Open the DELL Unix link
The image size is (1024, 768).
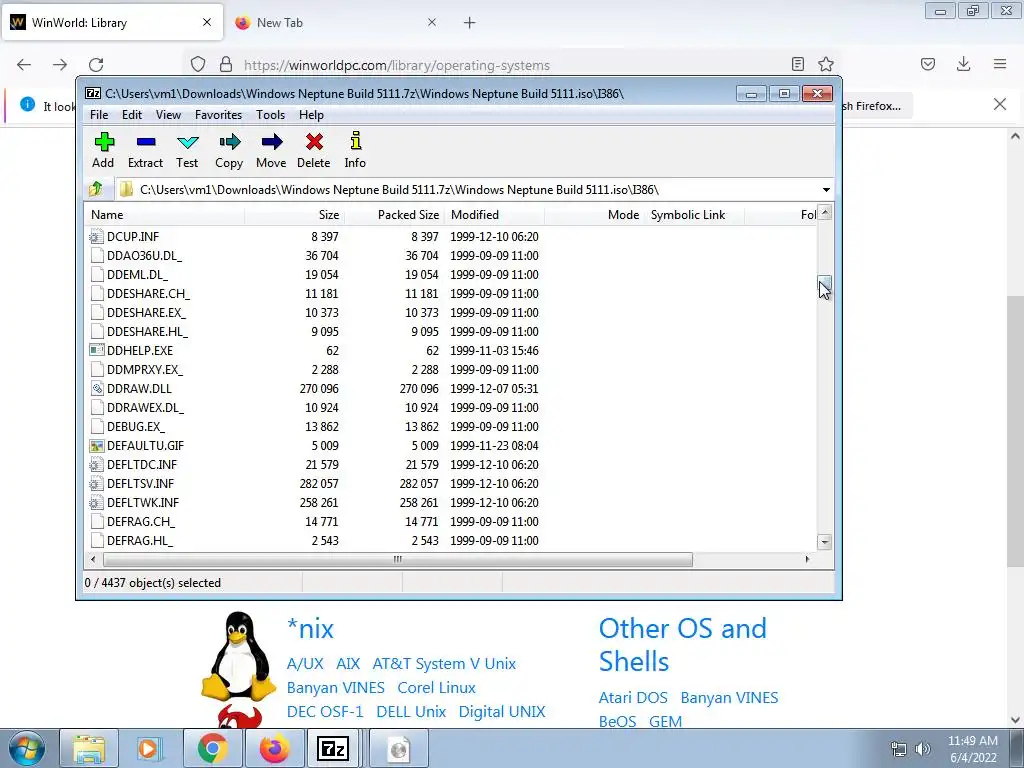coord(411,711)
